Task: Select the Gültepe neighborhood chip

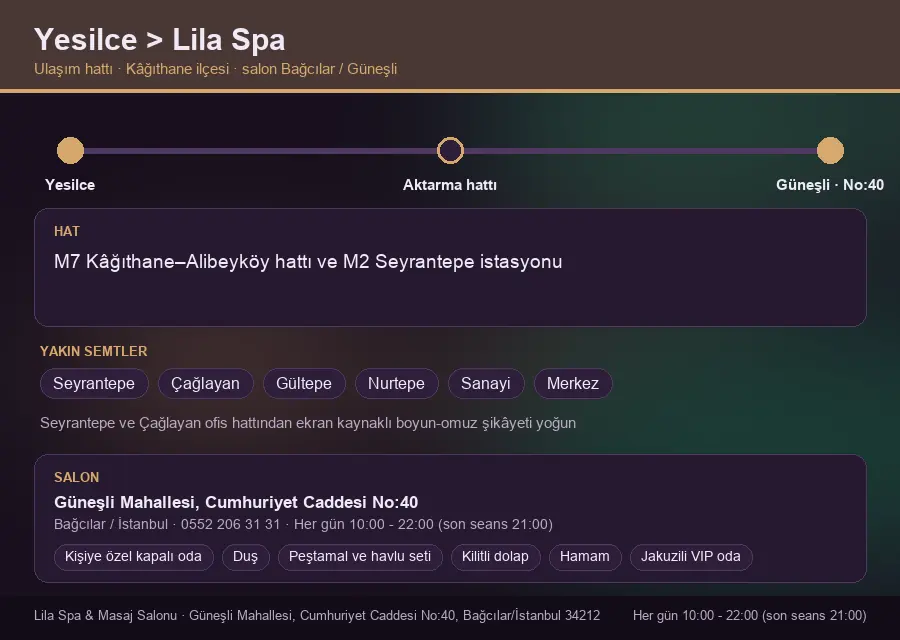Action: point(304,383)
